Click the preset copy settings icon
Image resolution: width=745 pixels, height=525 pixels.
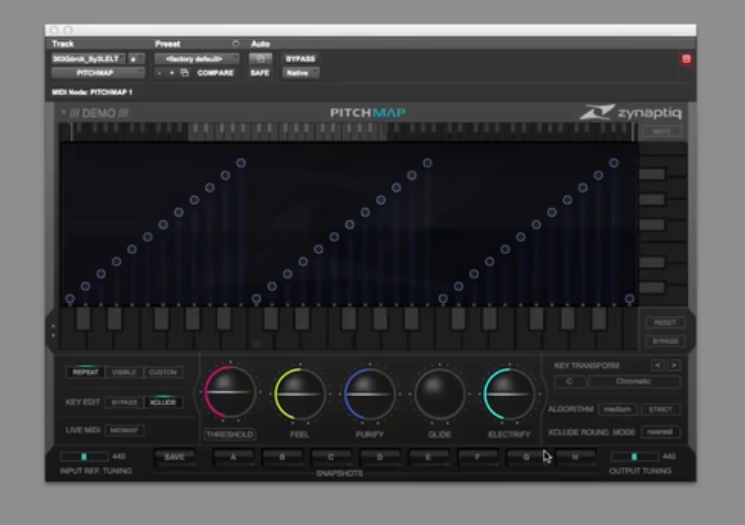coord(185,73)
